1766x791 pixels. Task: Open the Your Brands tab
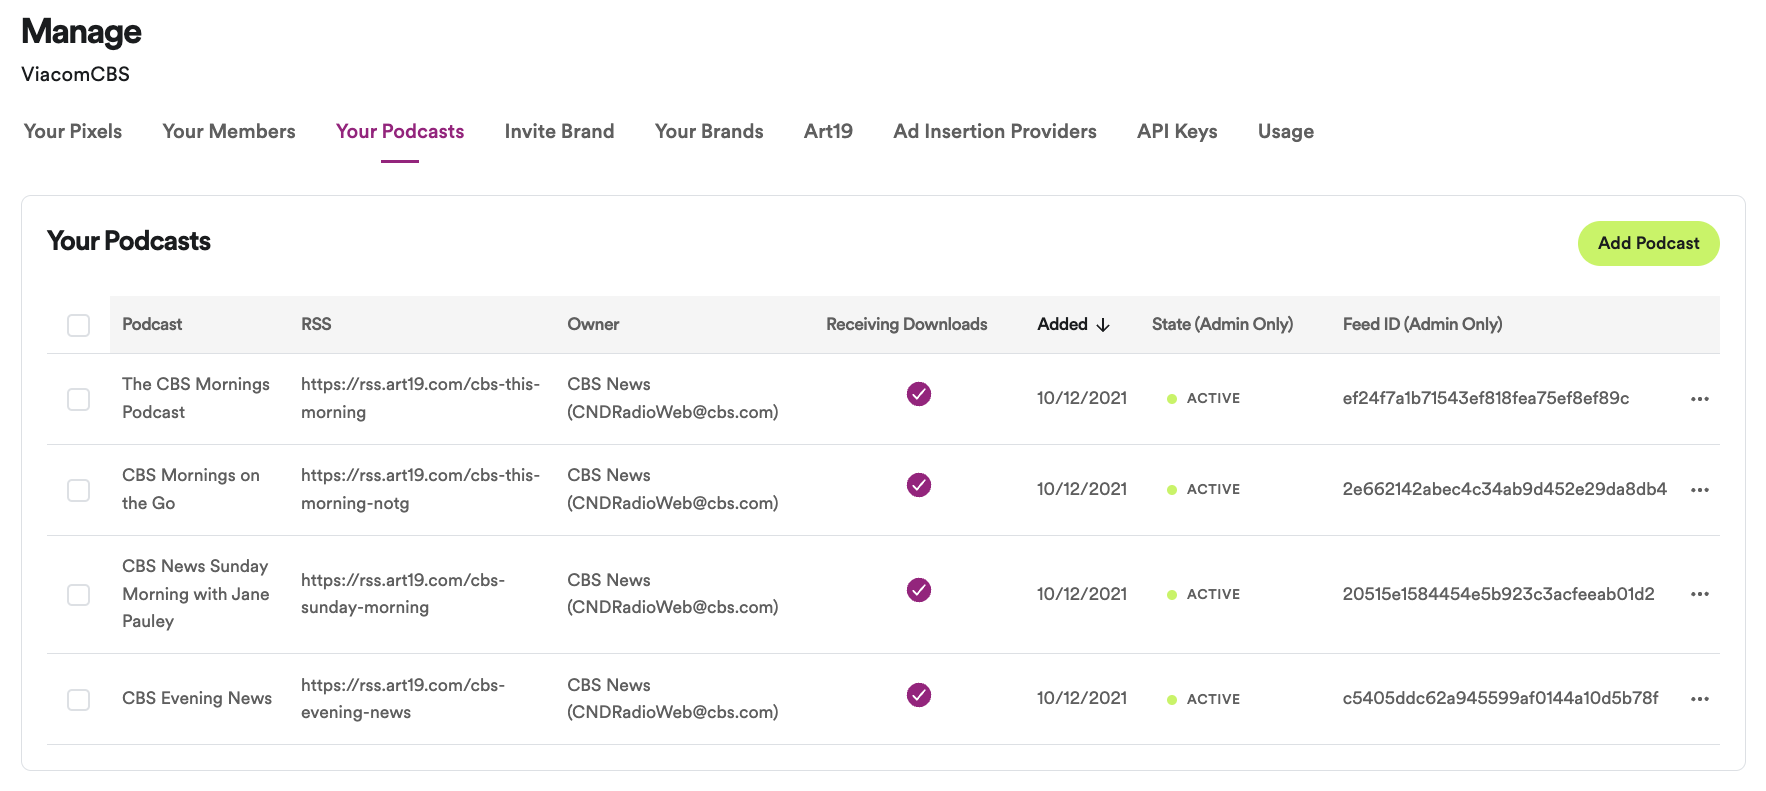point(709,131)
